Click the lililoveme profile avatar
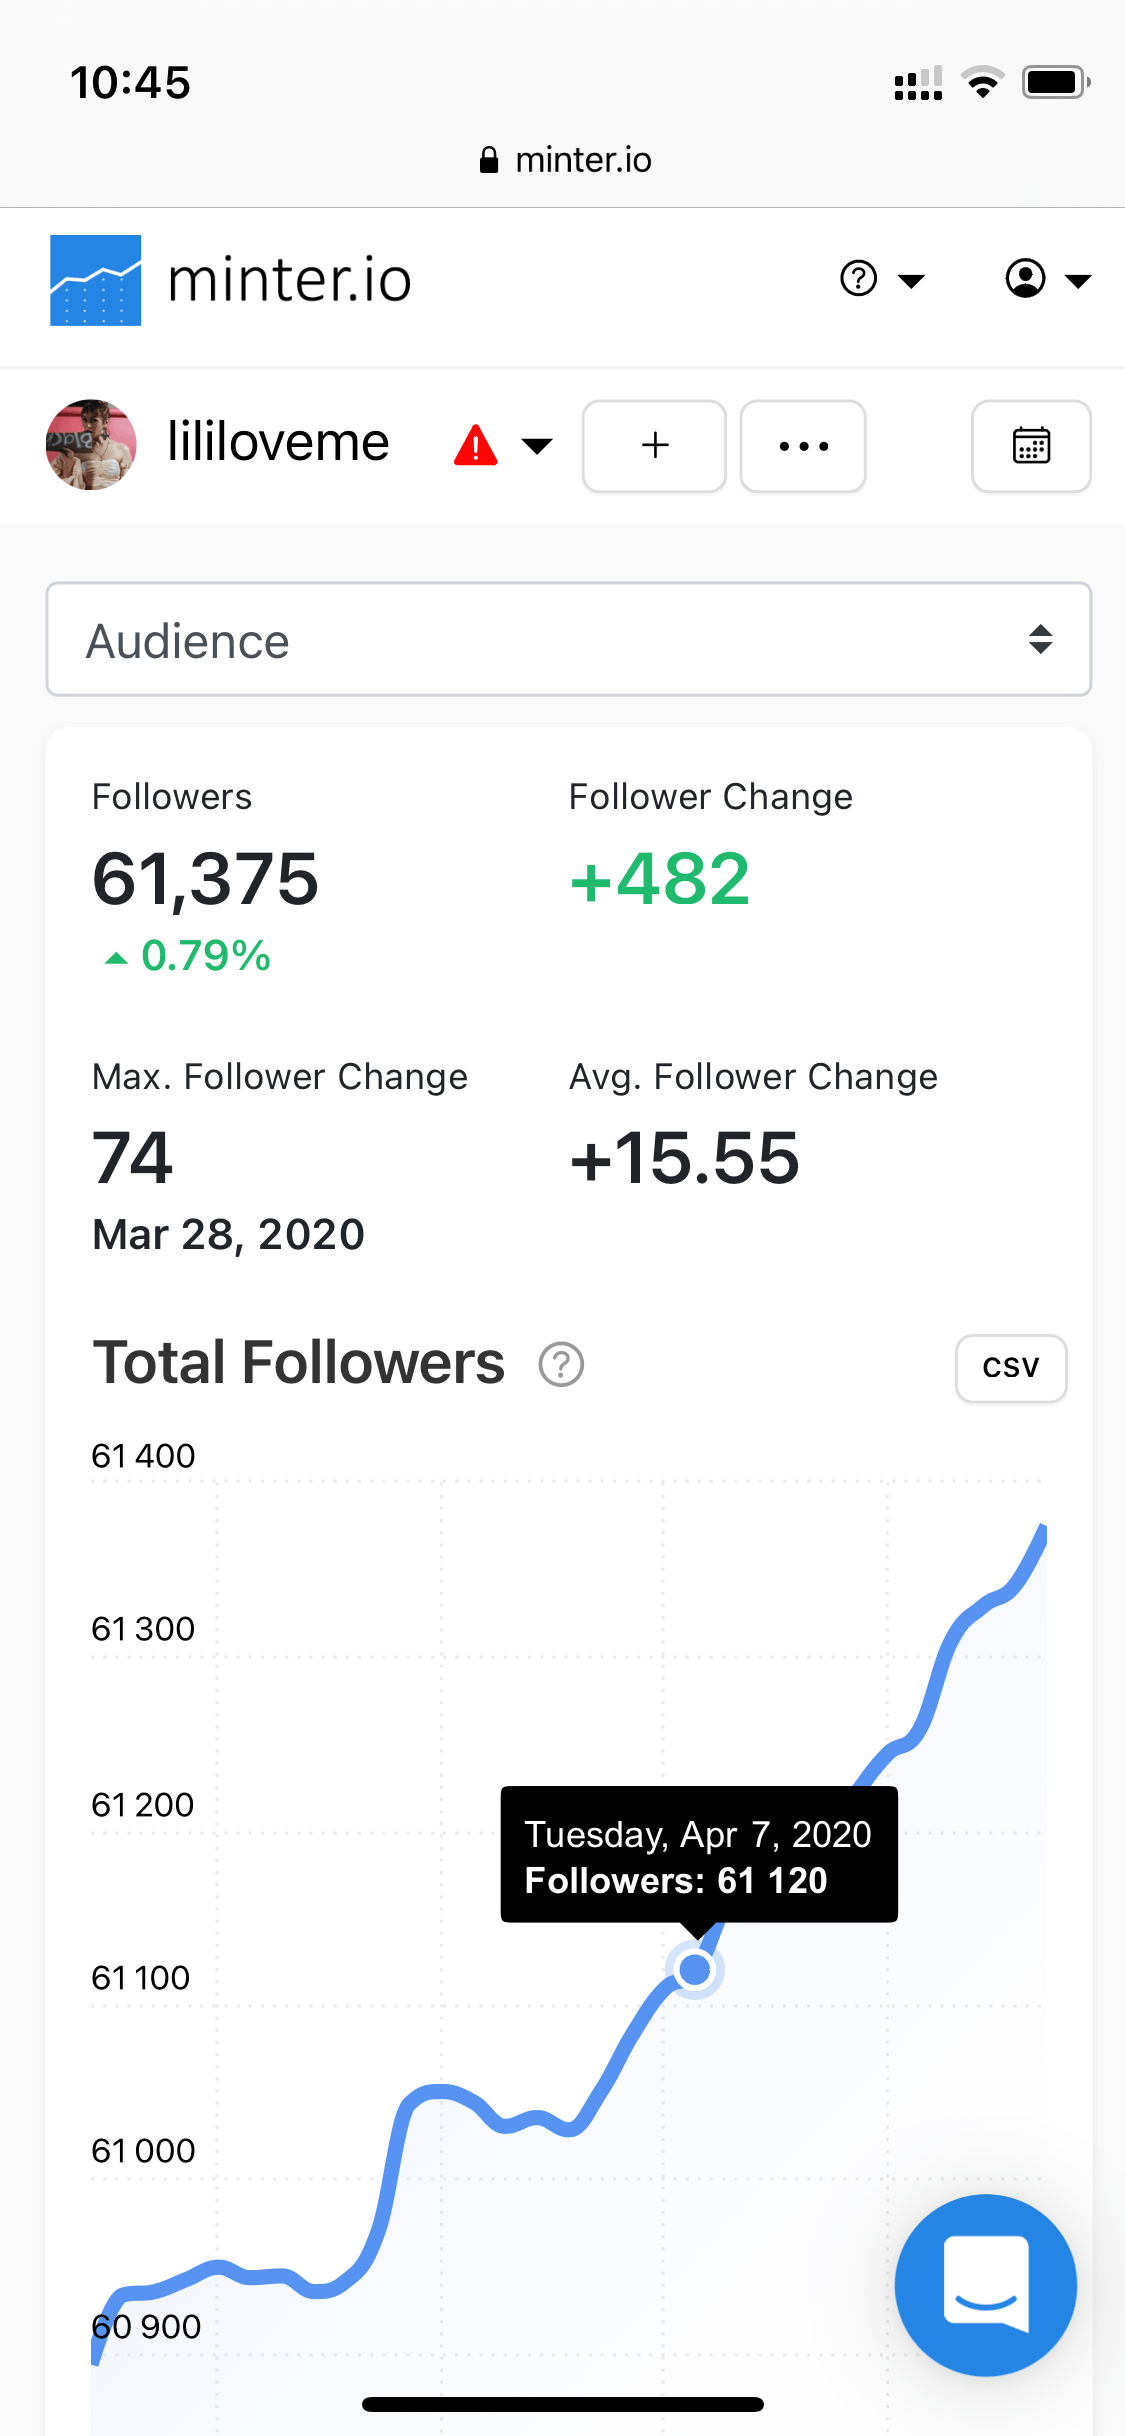The height and width of the screenshot is (2436, 1125). [x=91, y=445]
